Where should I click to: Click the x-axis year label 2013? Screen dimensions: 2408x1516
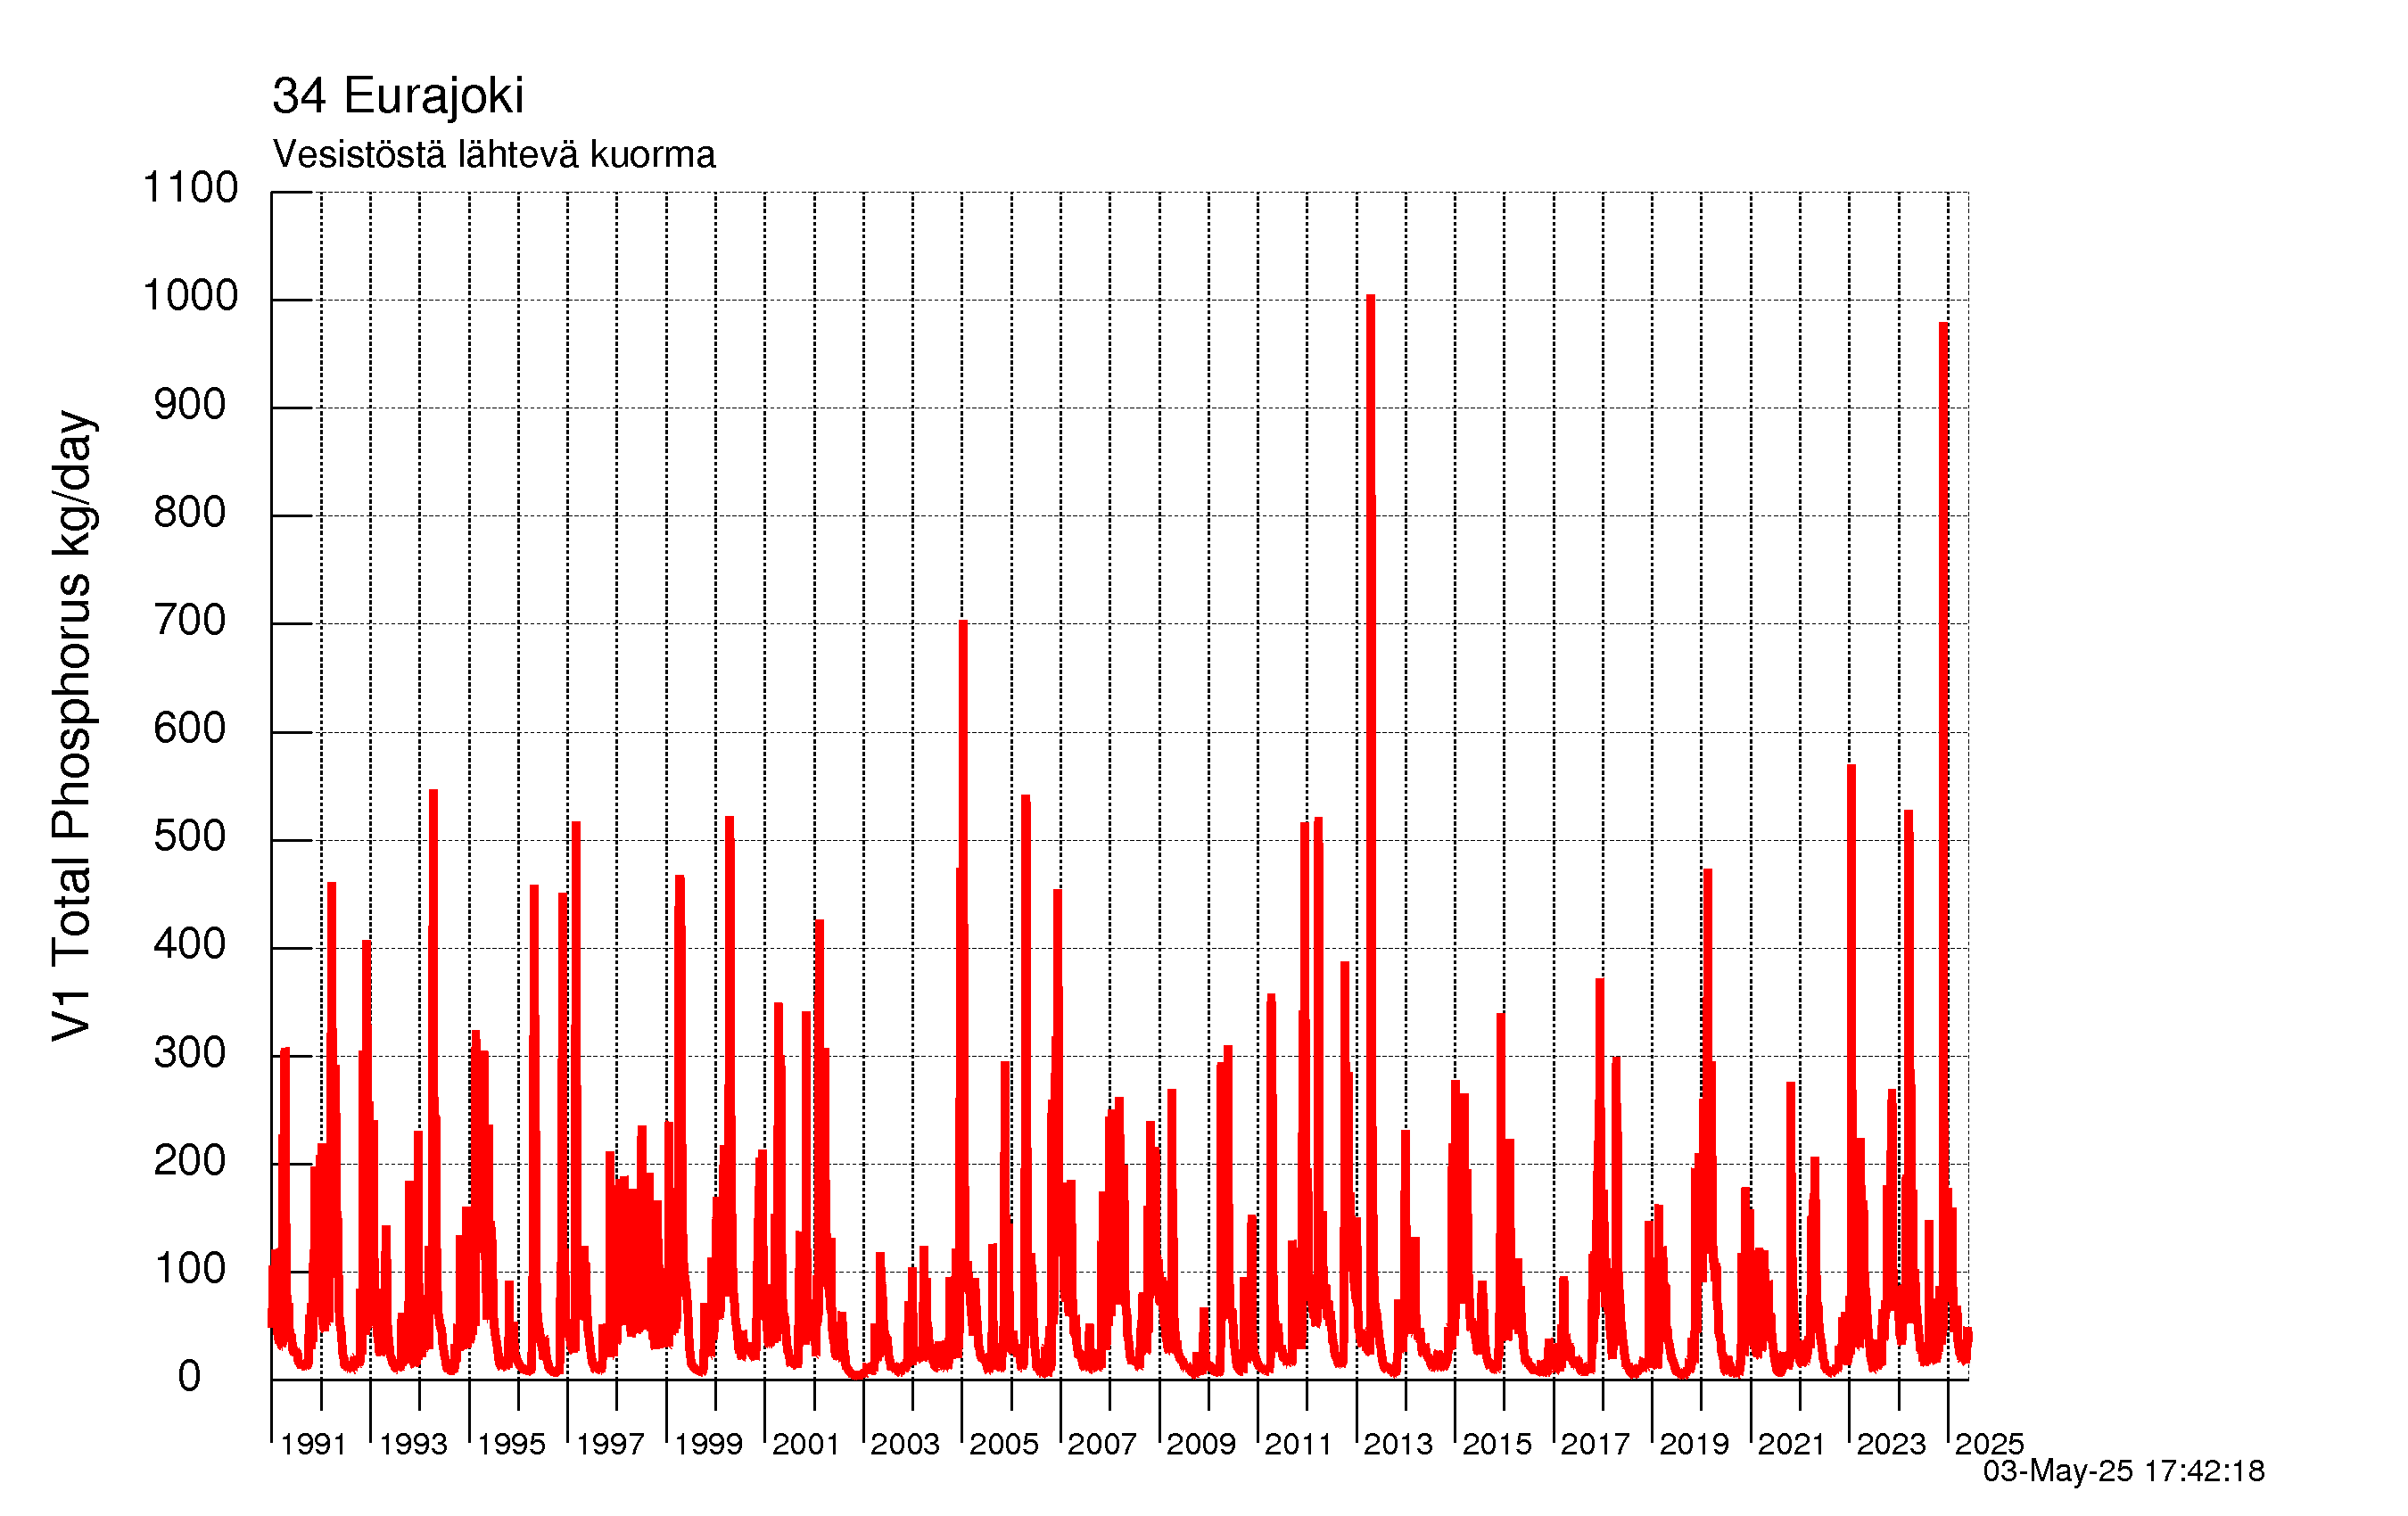pos(1398,1444)
